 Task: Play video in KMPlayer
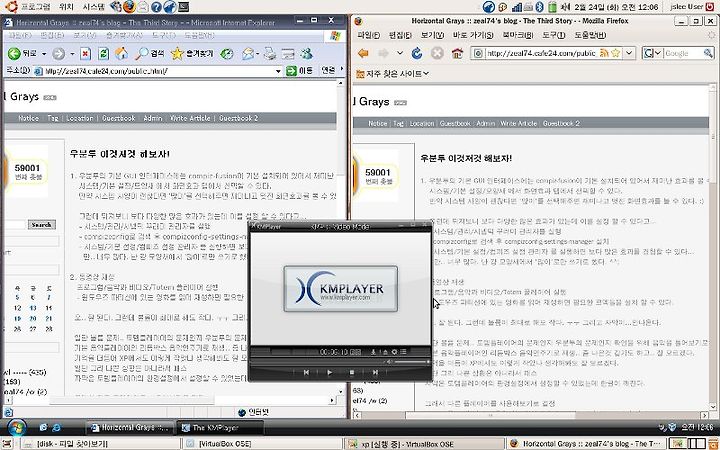[329, 372]
